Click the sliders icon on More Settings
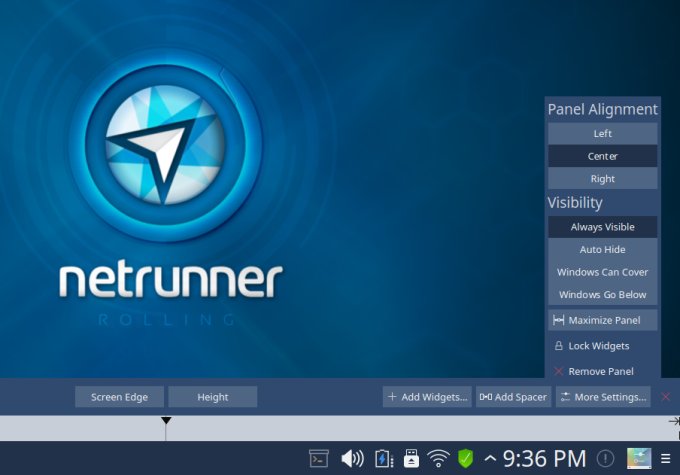Screen dimensions: 680x475 (565, 396)
